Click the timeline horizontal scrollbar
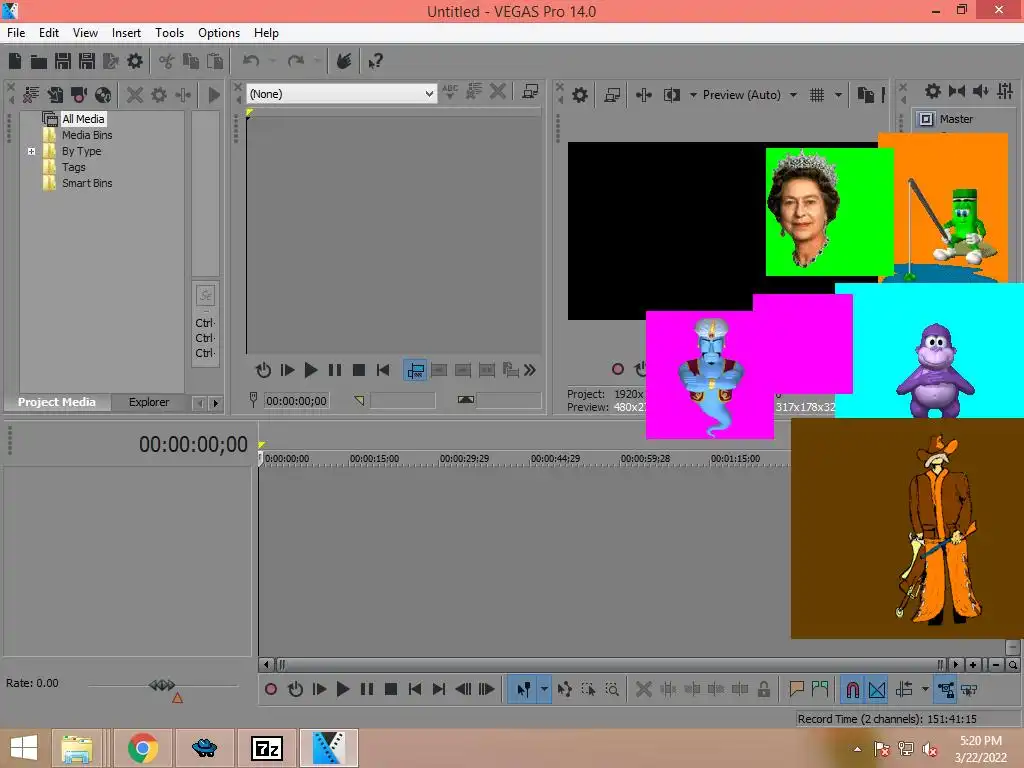 609,665
